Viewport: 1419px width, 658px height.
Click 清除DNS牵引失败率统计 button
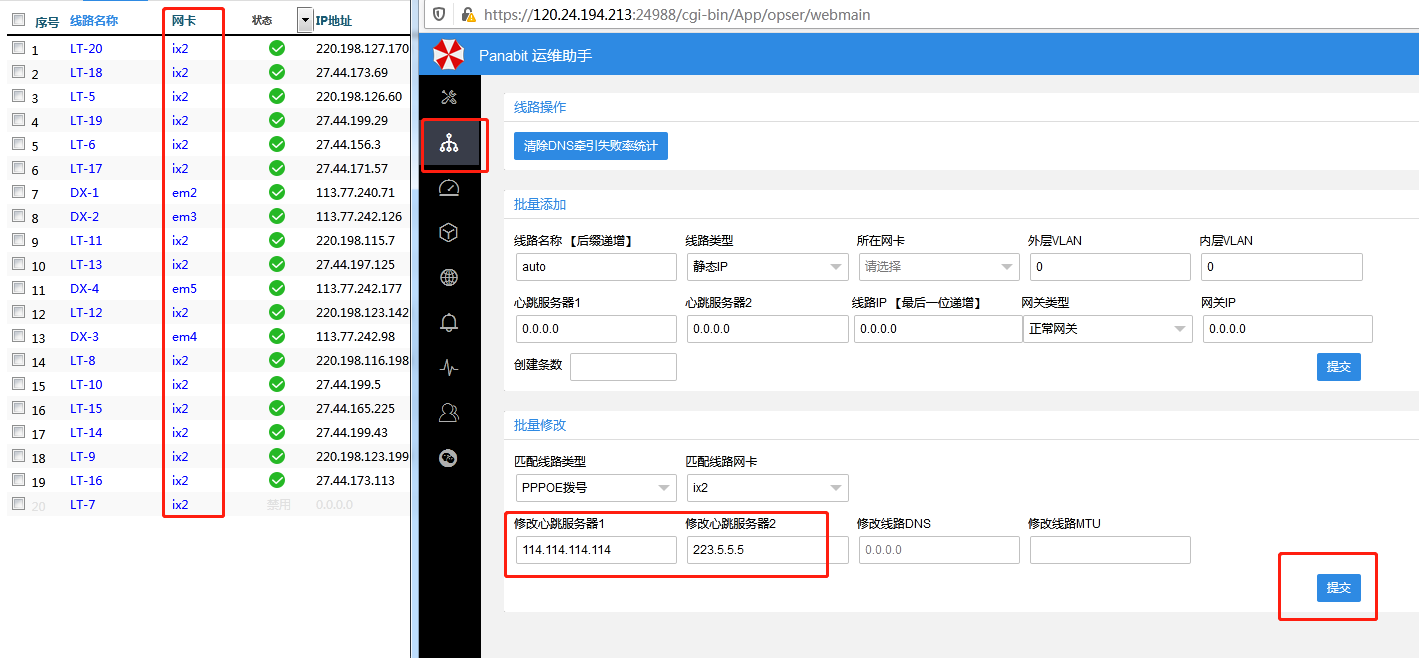pyautogui.click(x=590, y=146)
